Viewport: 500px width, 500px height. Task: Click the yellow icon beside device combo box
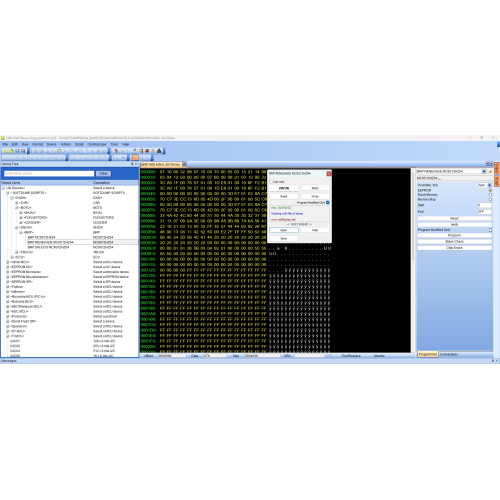pyautogui.click(x=490, y=171)
